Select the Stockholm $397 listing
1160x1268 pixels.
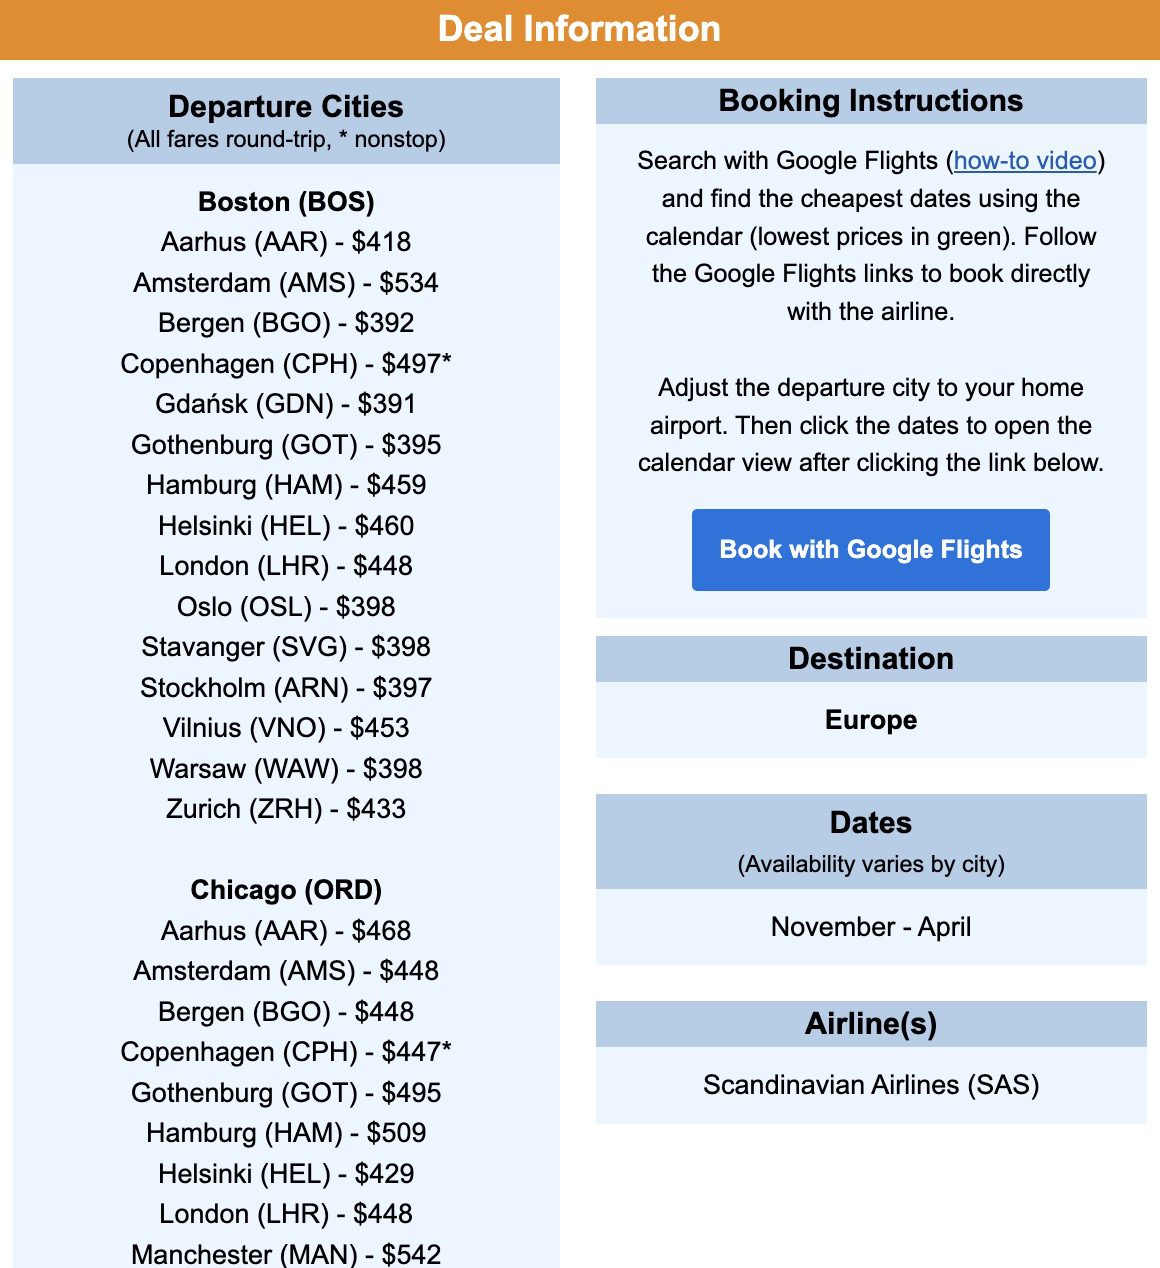tap(286, 687)
